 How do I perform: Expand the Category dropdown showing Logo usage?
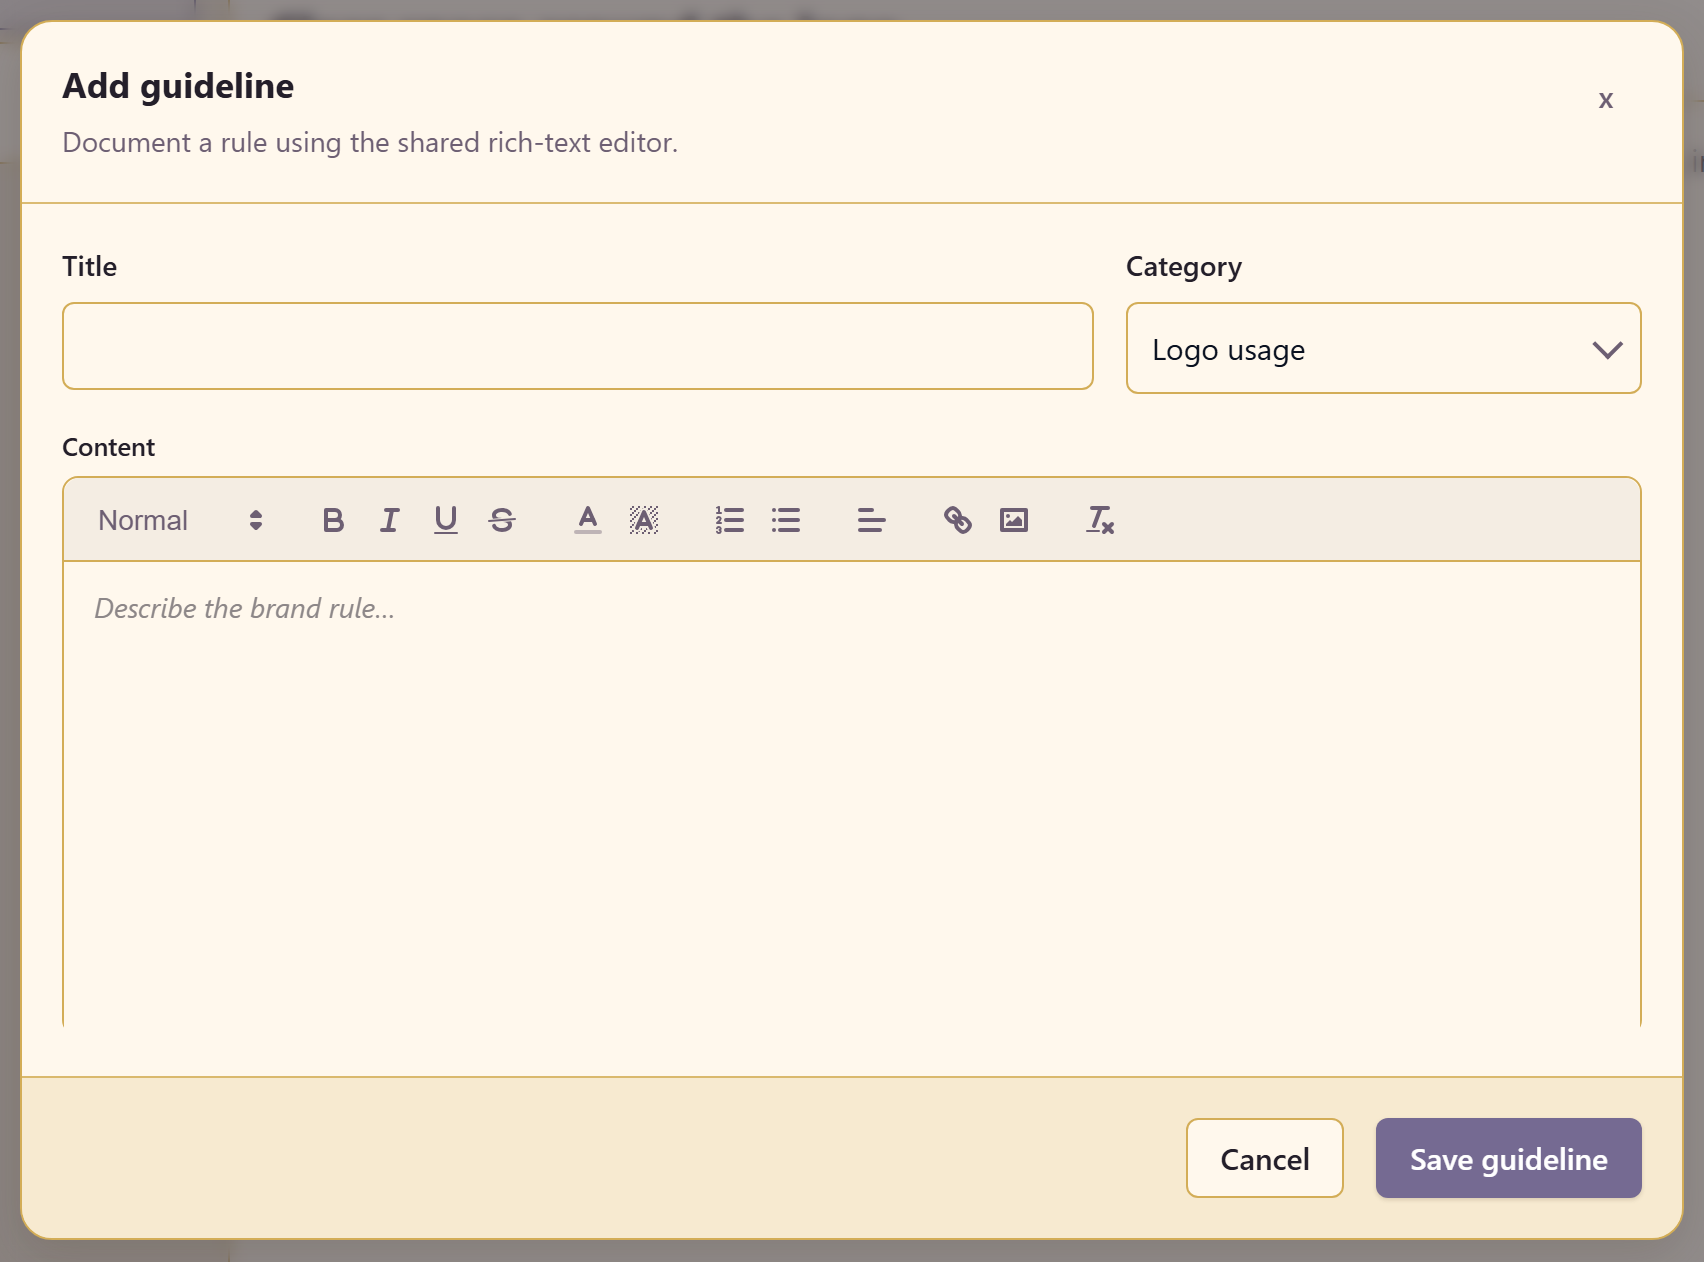pos(1383,348)
